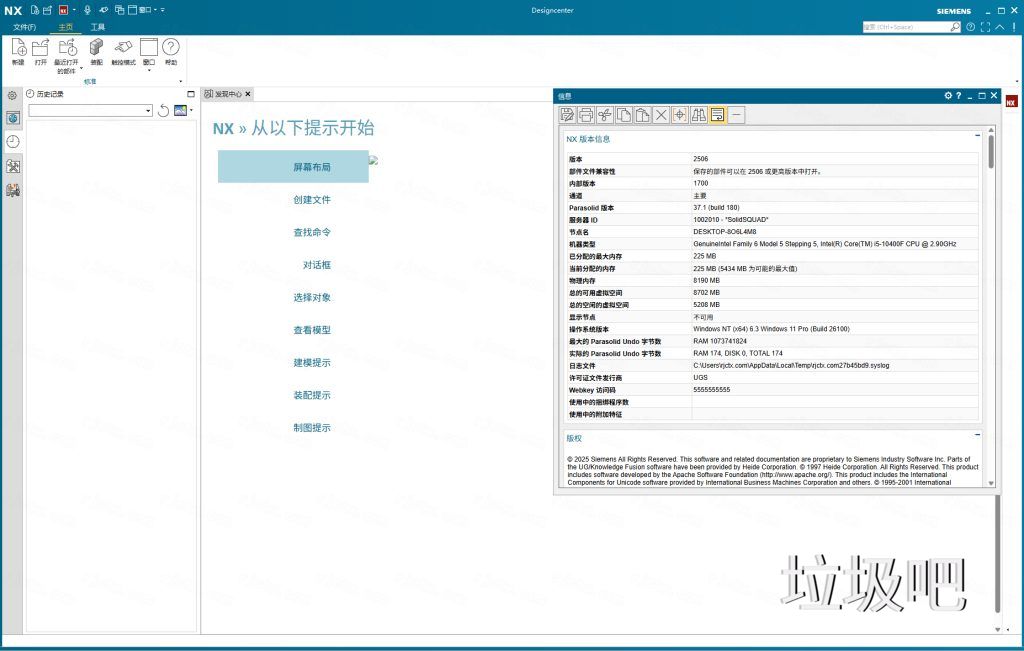Image resolution: width=1024 pixels, height=651 pixels.
Task: Enable 触控模式 (Touch mode) in the ribbon
Action: tap(123, 47)
